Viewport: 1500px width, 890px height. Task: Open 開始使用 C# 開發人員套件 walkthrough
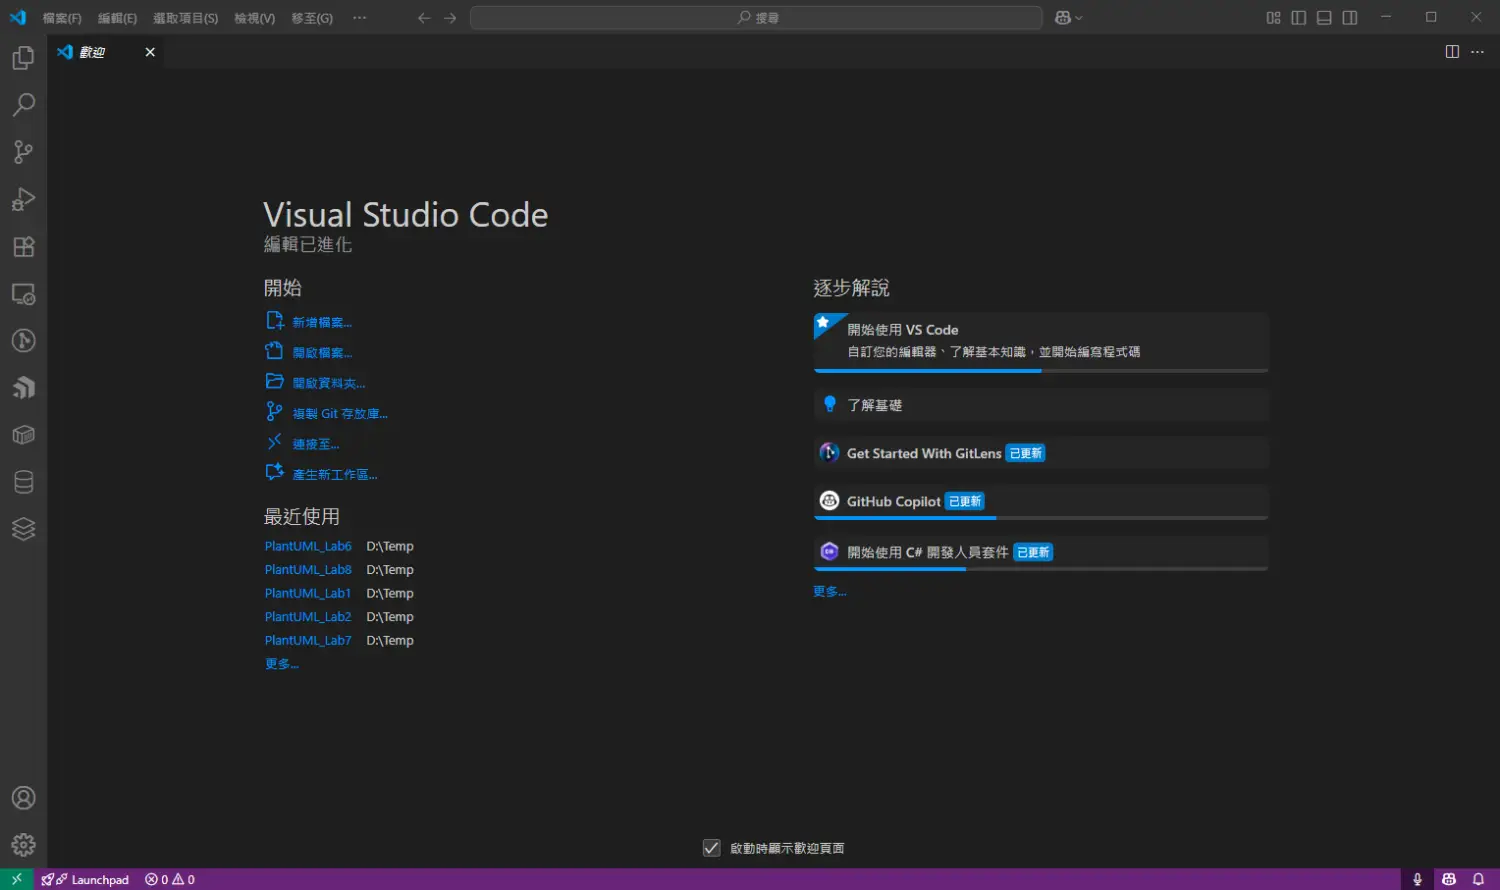tap(1041, 553)
